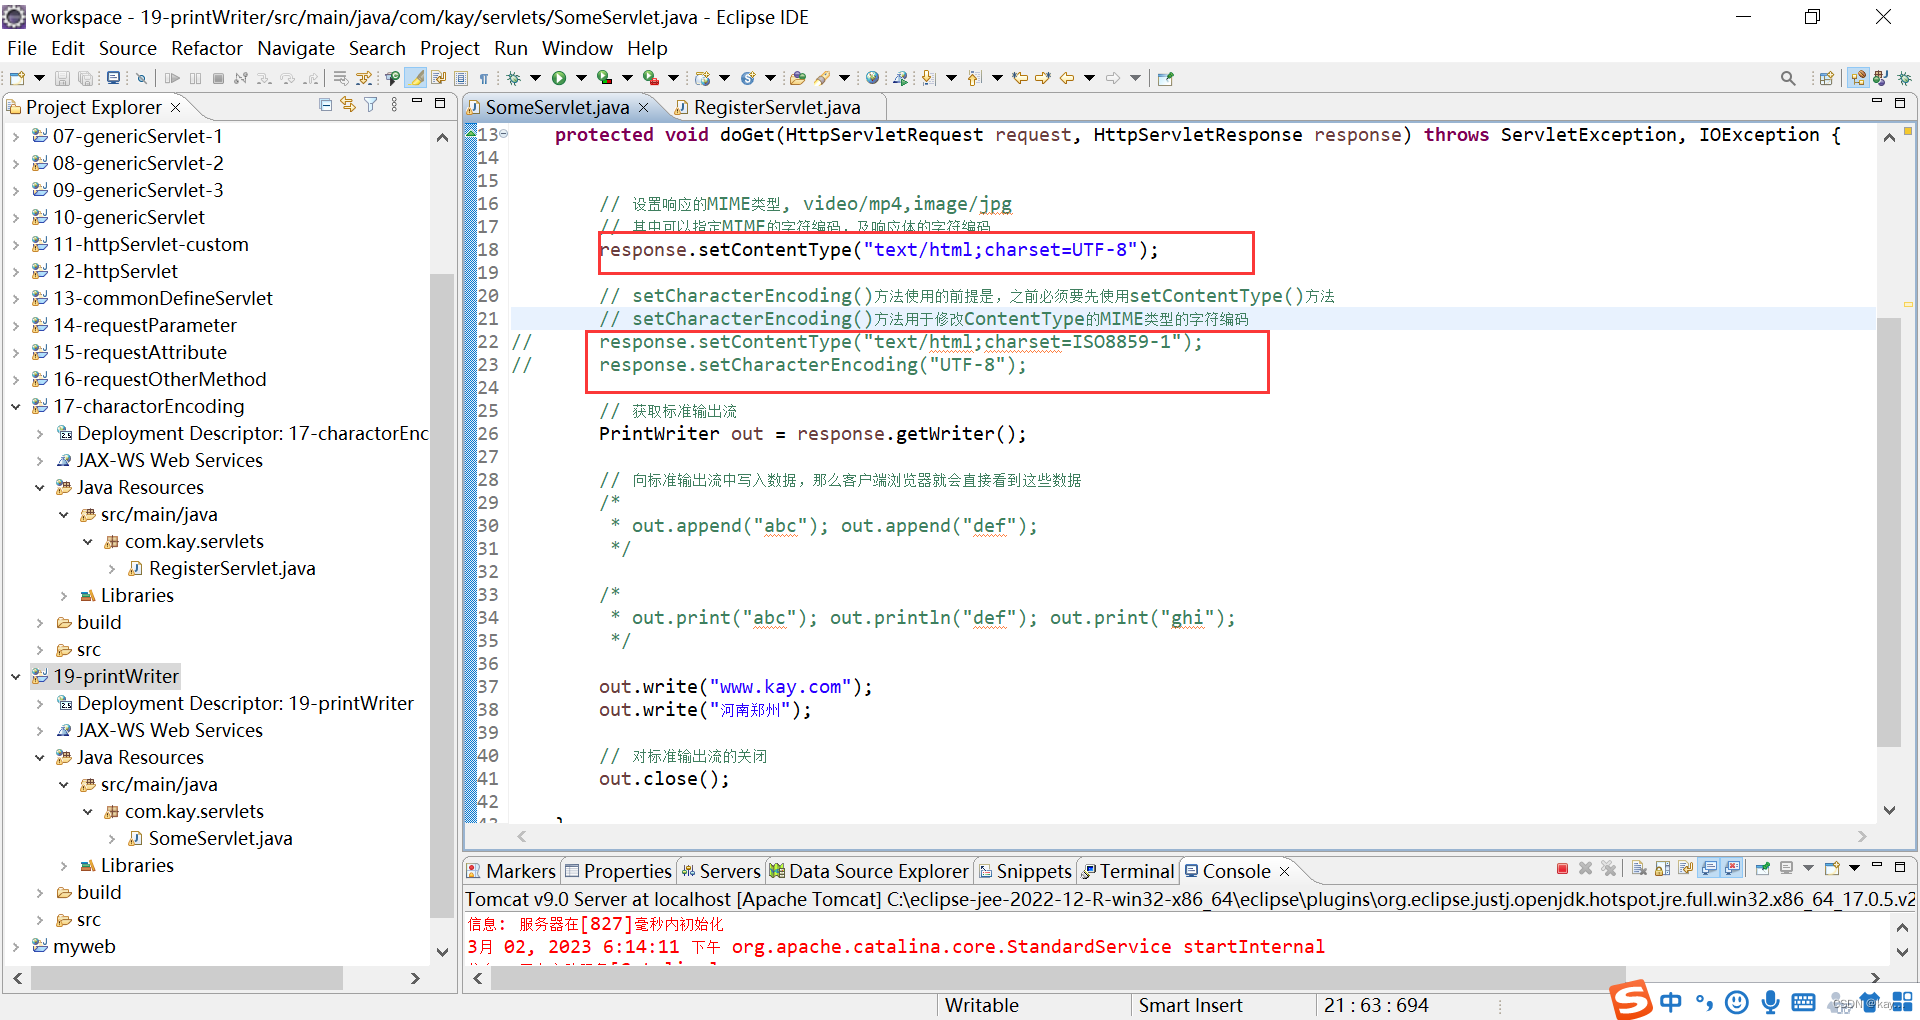Toggle Sogou punctuation mode button

(1704, 1001)
